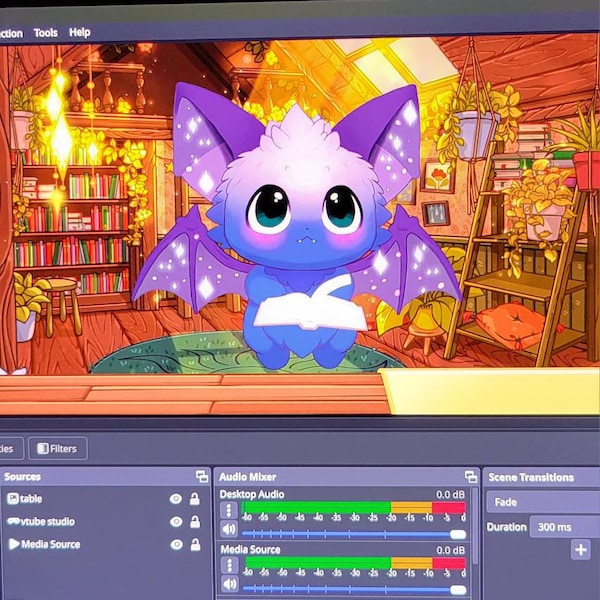The width and height of the screenshot is (600, 600).
Task: Toggle visibility of Media Source in Sources
Action: [176, 545]
